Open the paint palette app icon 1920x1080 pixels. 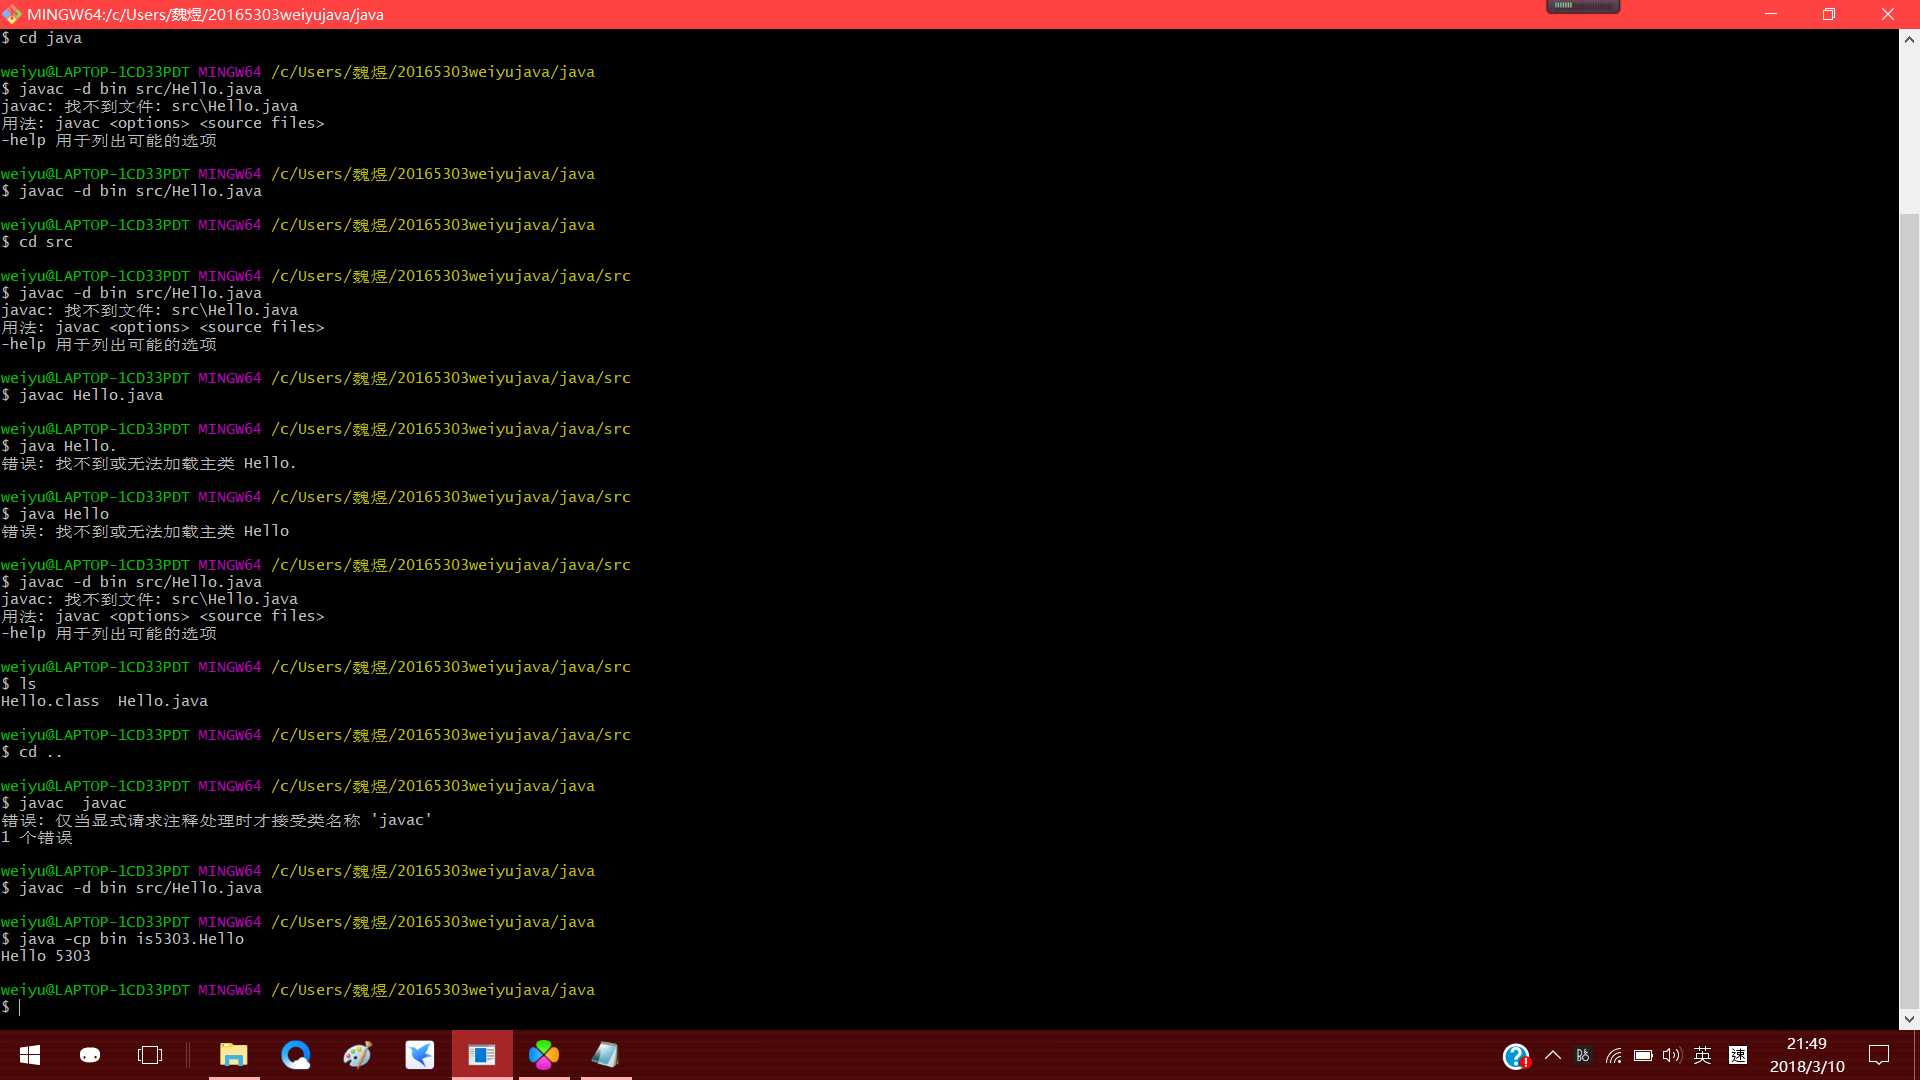click(x=357, y=1055)
